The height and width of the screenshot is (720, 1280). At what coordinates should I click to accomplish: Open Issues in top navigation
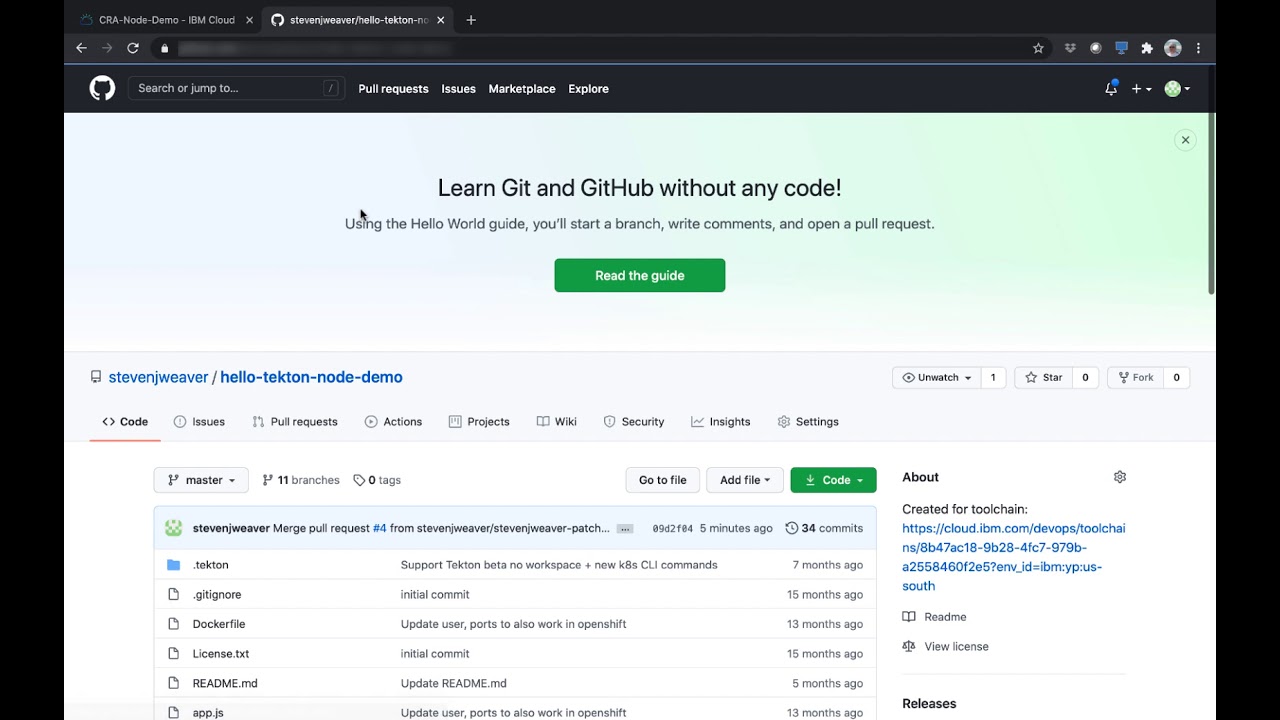point(458,89)
